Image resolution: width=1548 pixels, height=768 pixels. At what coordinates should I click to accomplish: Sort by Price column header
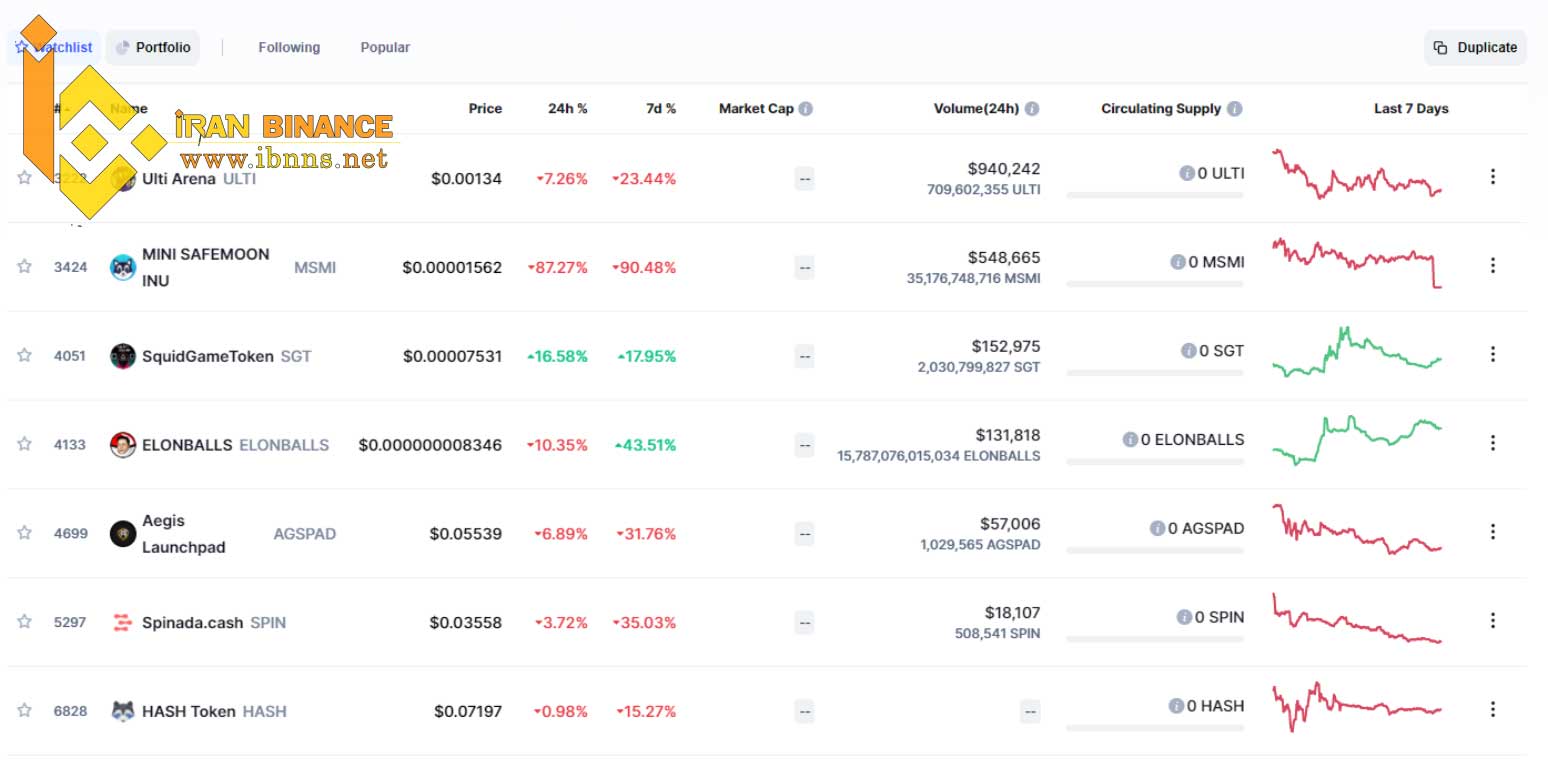coord(485,109)
